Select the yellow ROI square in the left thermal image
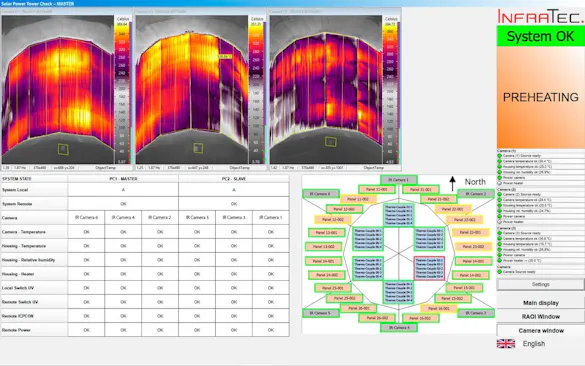Viewport: 585px width, 366px height. coord(63,149)
